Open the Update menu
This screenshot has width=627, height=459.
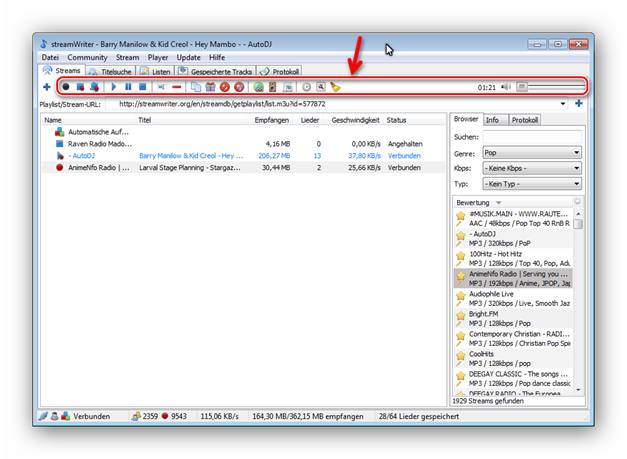pyautogui.click(x=188, y=58)
